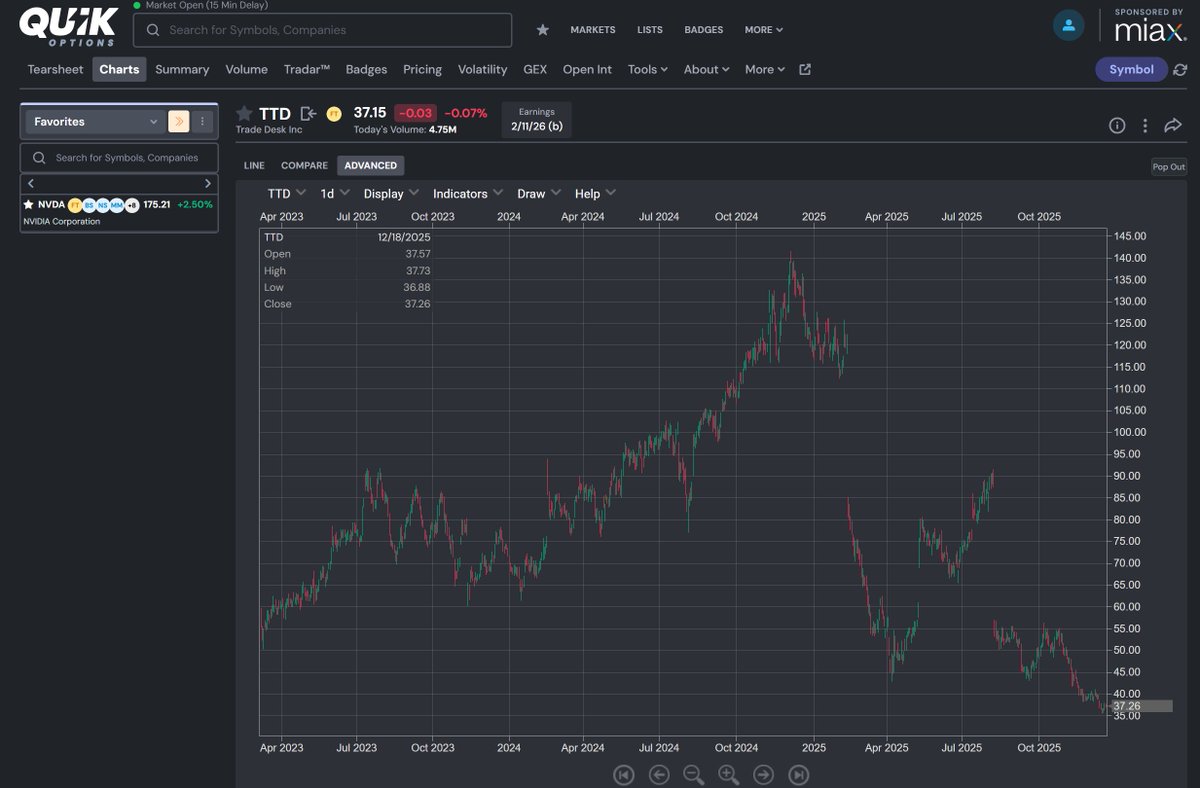Zoom in the chart with plus magnifier
1200x788 pixels.
pos(728,774)
